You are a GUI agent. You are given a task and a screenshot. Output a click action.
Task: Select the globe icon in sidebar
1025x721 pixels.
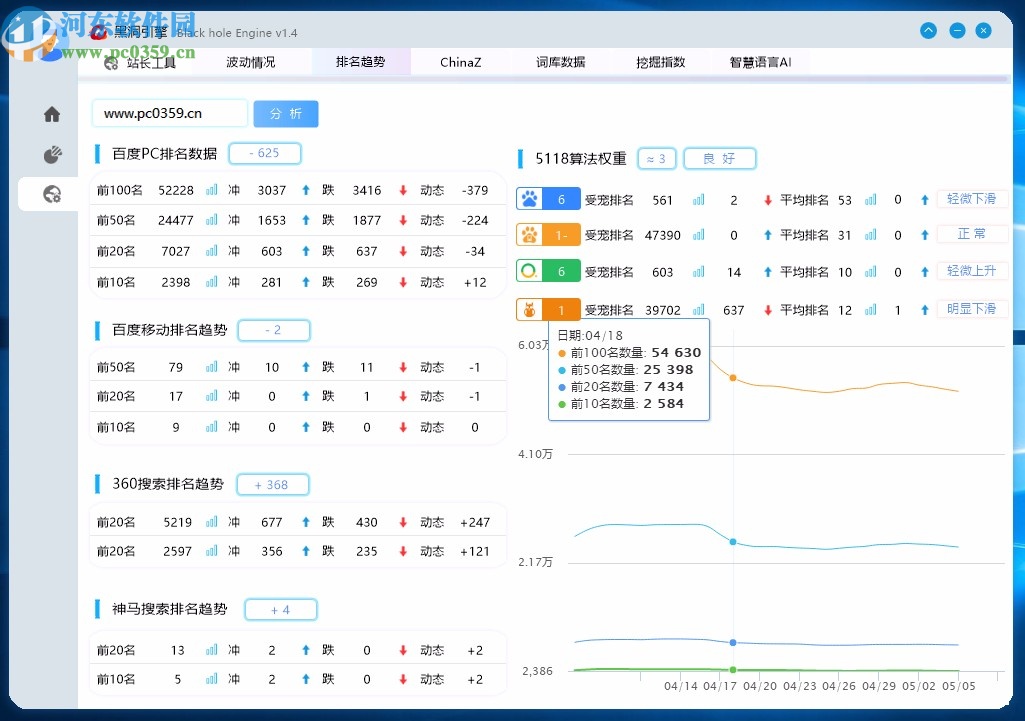pos(52,194)
